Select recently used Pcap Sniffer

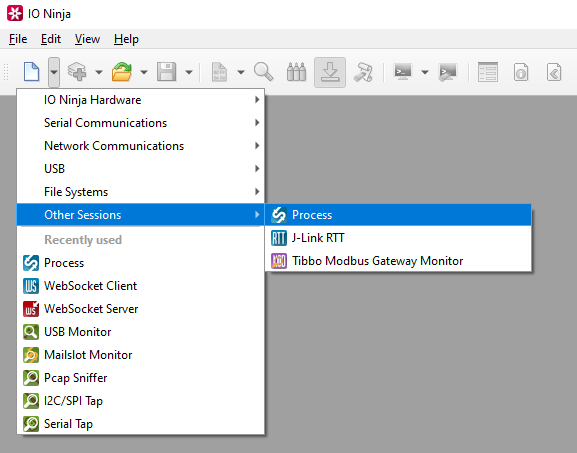(x=141, y=378)
